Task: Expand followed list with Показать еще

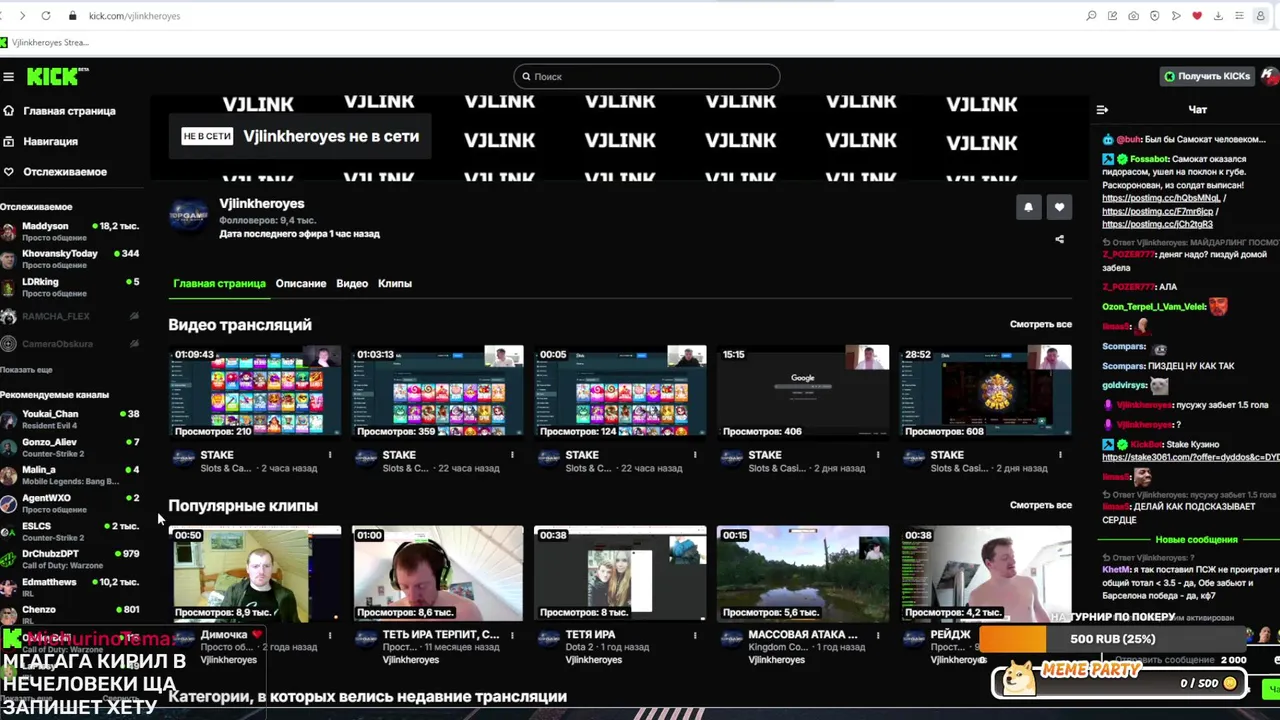Action: tap(26, 370)
